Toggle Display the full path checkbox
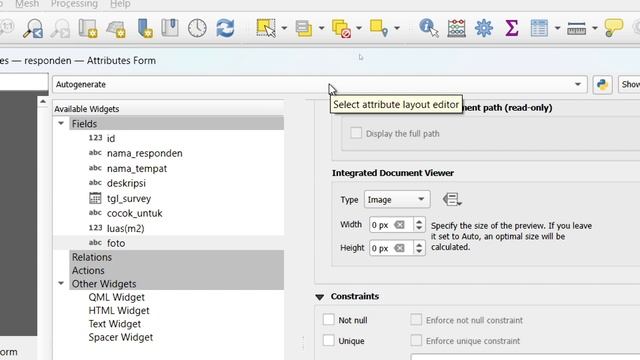 (356, 133)
